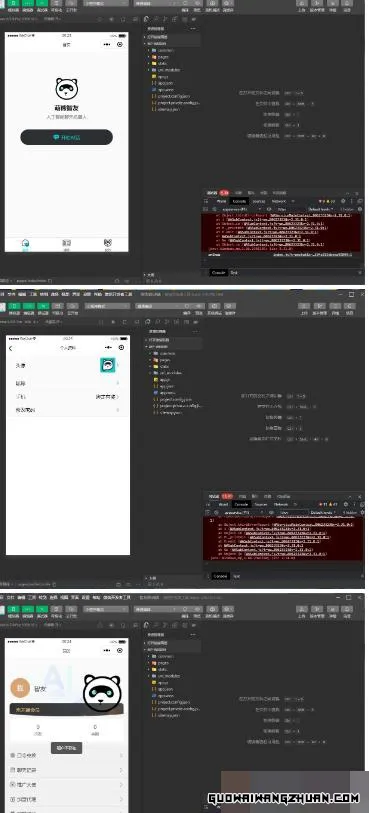This screenshot has width=369, height=813.
Task: Open first list row in bottom simulator
Action: click(x=66, y=756)
